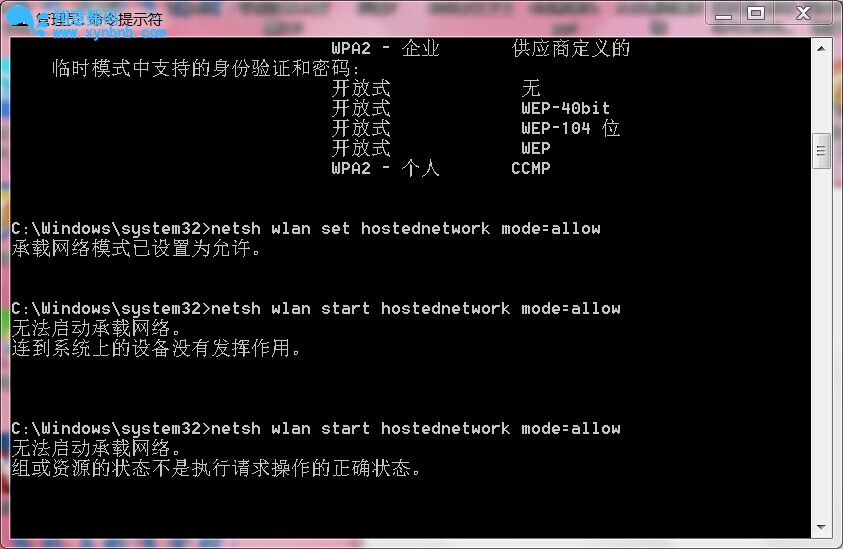The height and width of the screenshot is (549, 843).
Task: Click the 管理员 命令提示符 title bar text
Action: pyautogui.click(x=99, y=19)
